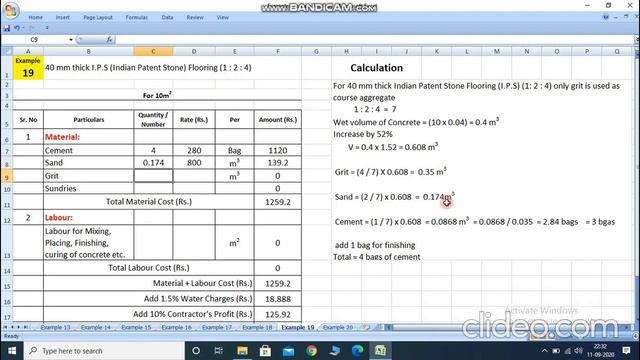
Task: Select the 'Sundries' cell
Action: tap(89, 189)
